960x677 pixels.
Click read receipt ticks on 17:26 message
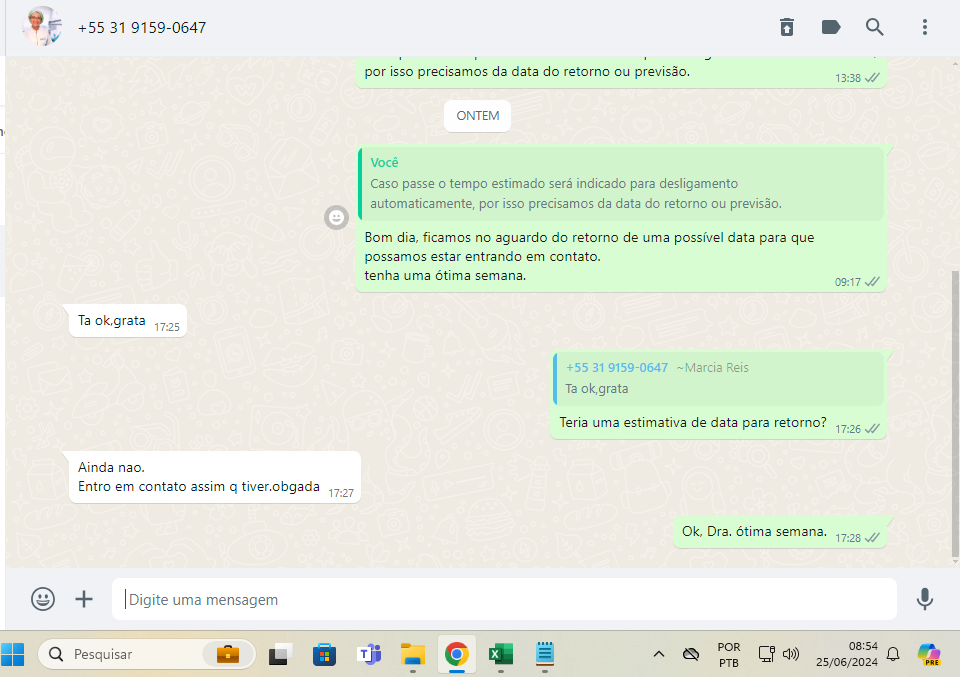point(872,428)
